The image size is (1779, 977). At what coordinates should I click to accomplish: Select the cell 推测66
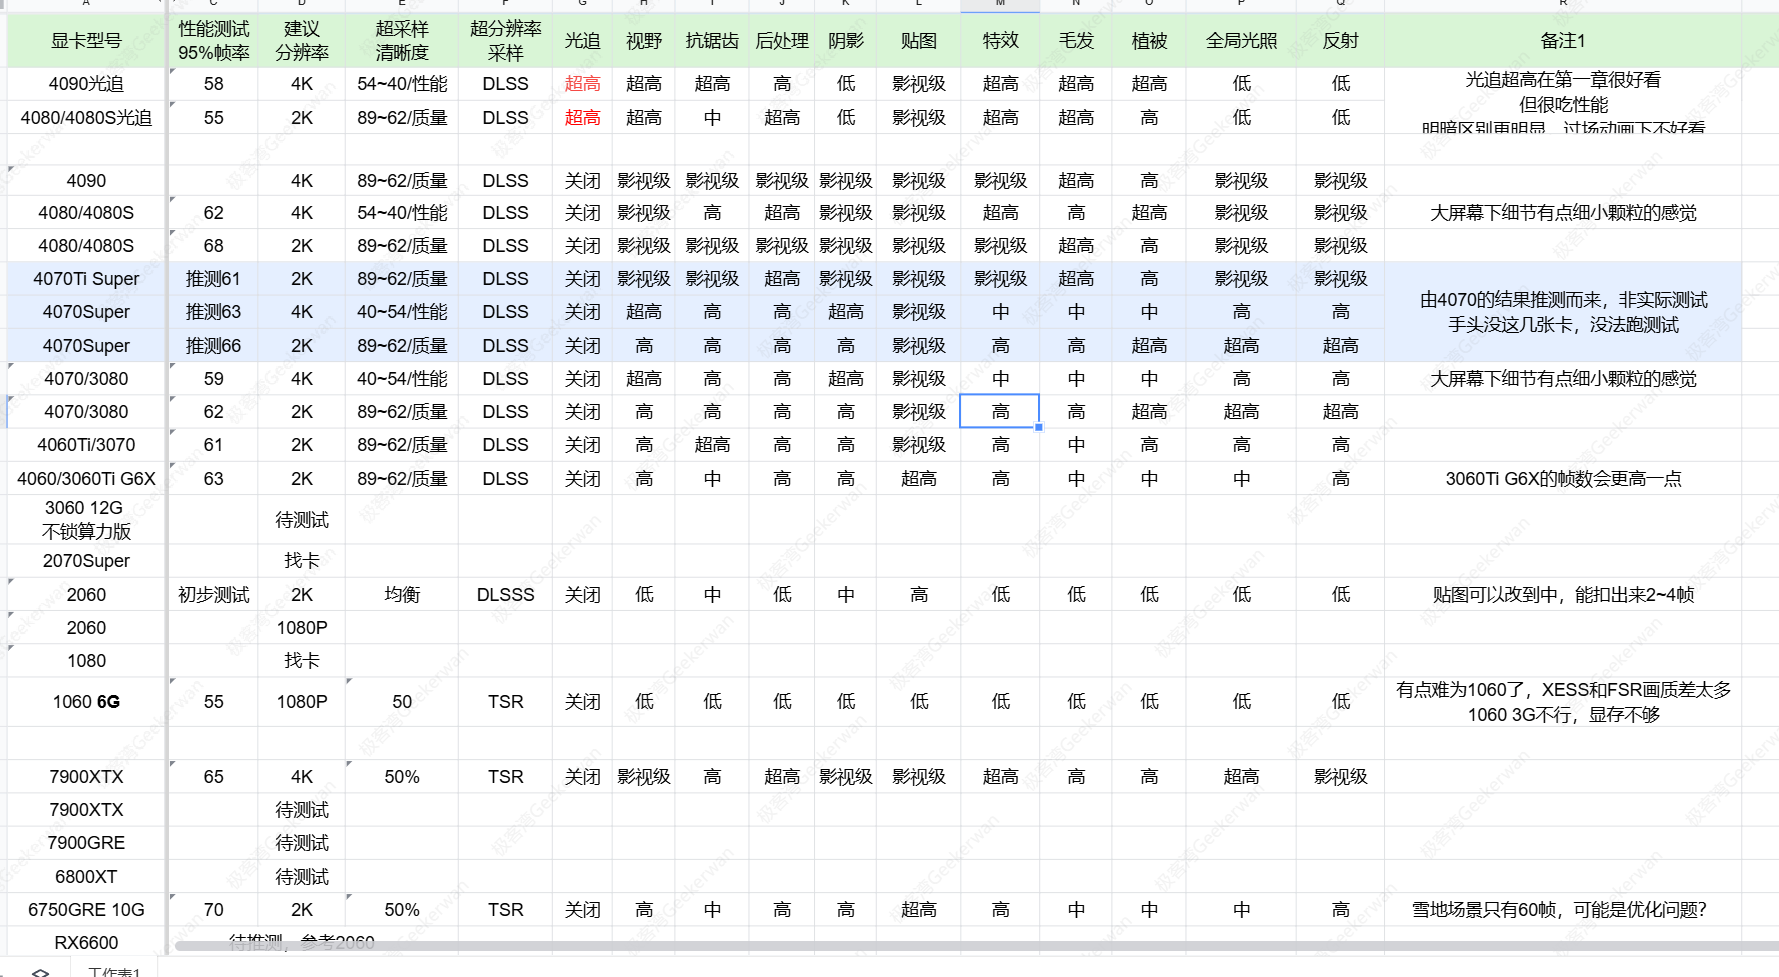213,346
